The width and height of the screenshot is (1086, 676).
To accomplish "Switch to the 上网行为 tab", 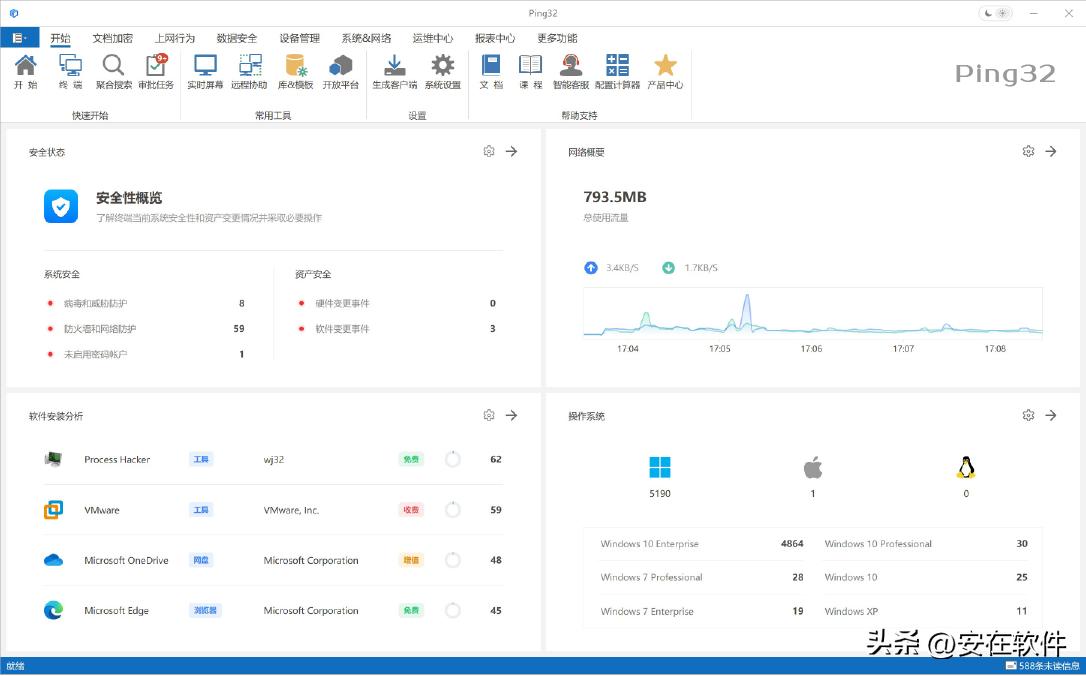I will point(175,38).
